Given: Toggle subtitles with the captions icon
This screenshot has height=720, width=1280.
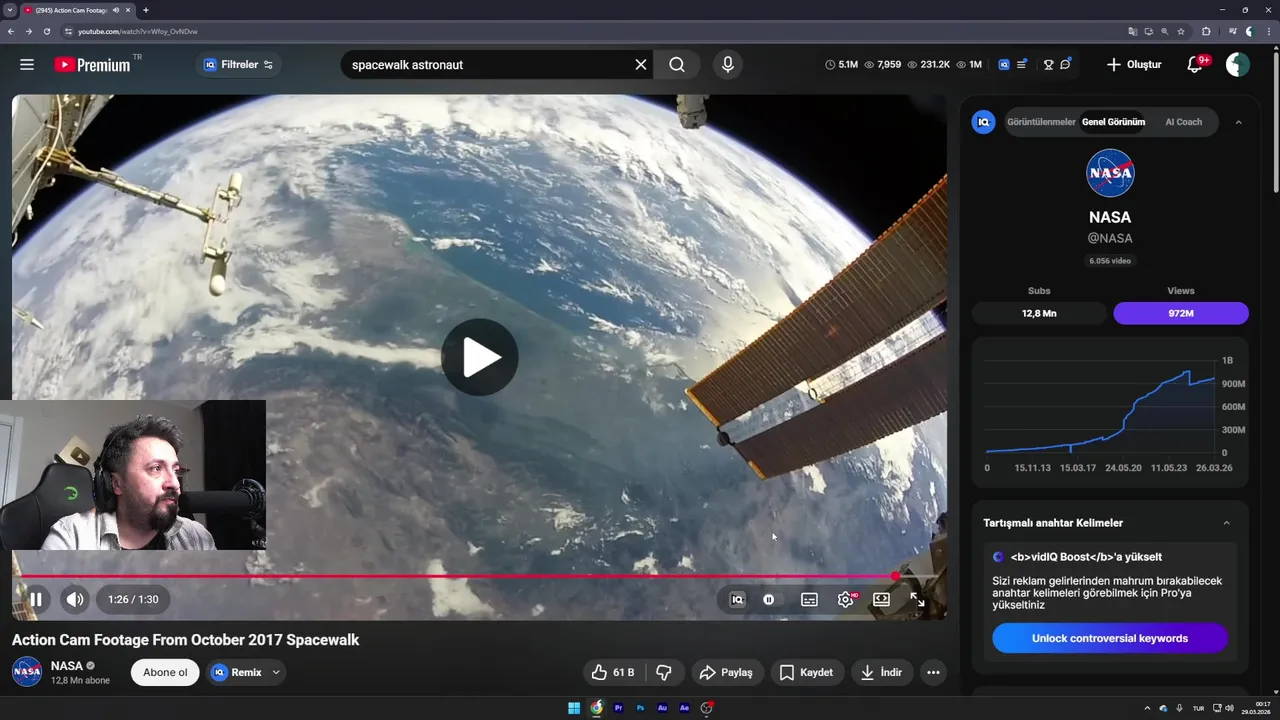Looking at the screenshot, I should click(x=809, y=600).
